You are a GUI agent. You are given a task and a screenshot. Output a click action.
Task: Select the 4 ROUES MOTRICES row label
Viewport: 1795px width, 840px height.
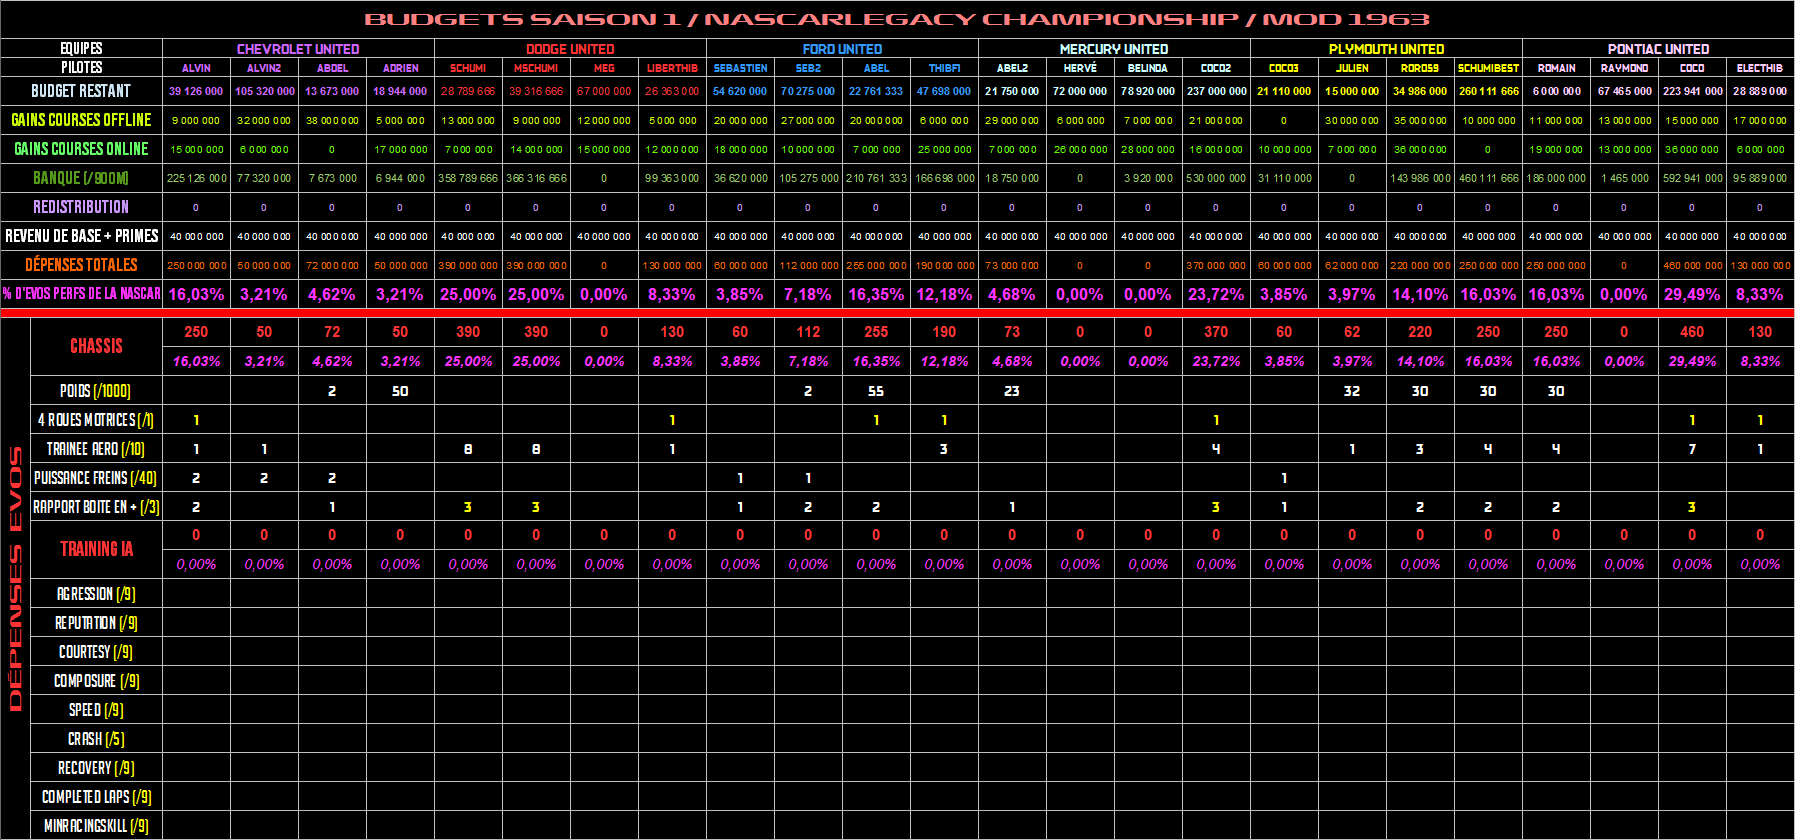point(96,420)
